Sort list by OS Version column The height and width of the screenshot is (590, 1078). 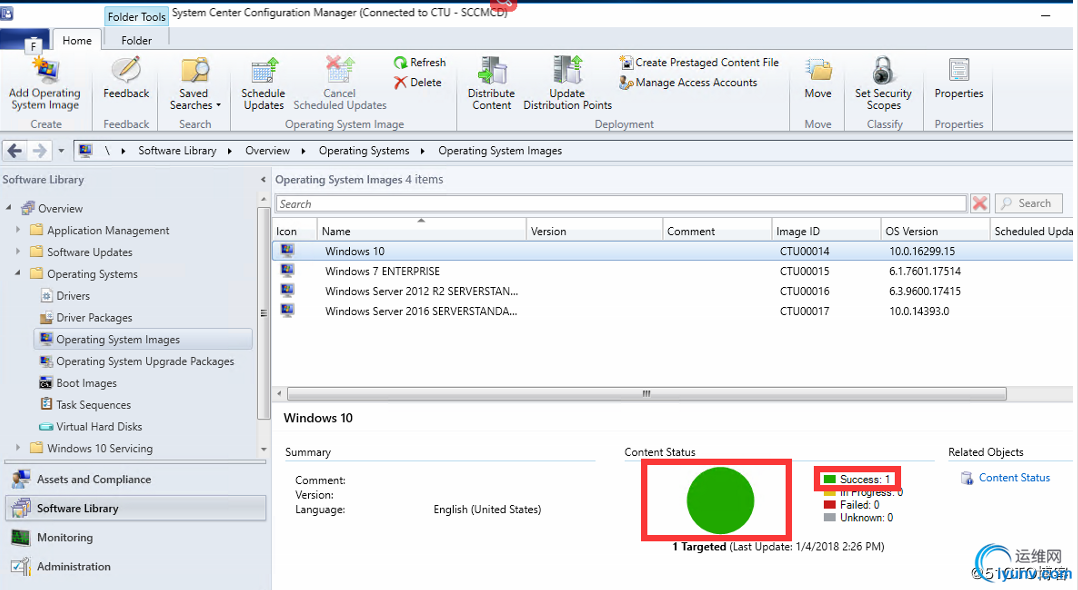pyautogui.click(x=935, y=231)
